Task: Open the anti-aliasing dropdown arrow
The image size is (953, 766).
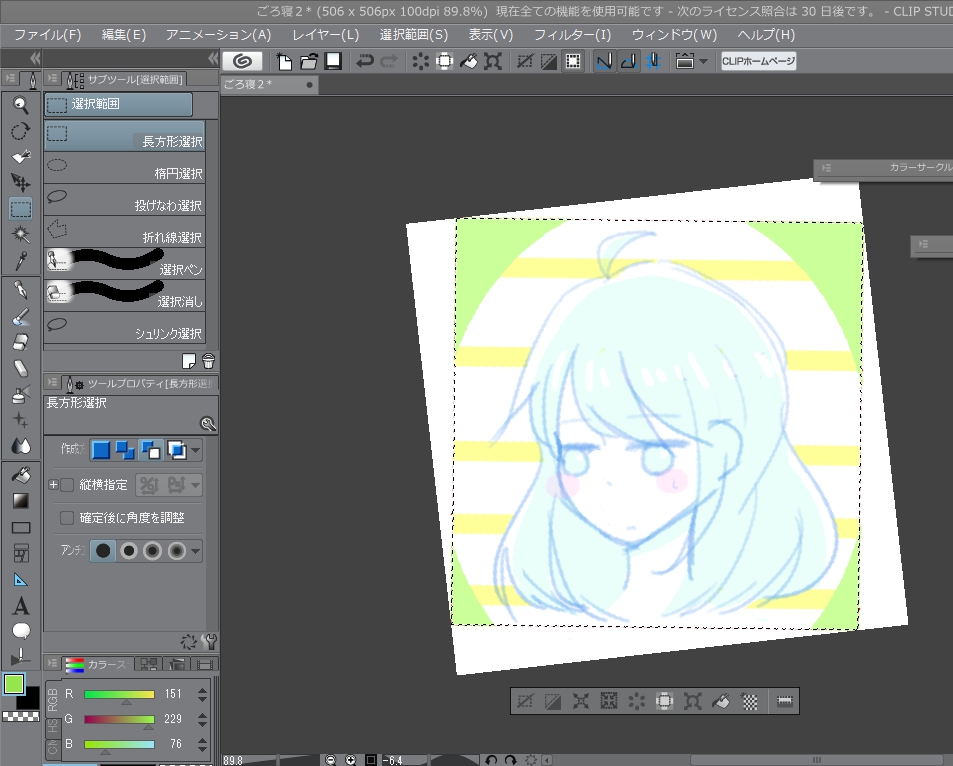Action: (196, 551)
